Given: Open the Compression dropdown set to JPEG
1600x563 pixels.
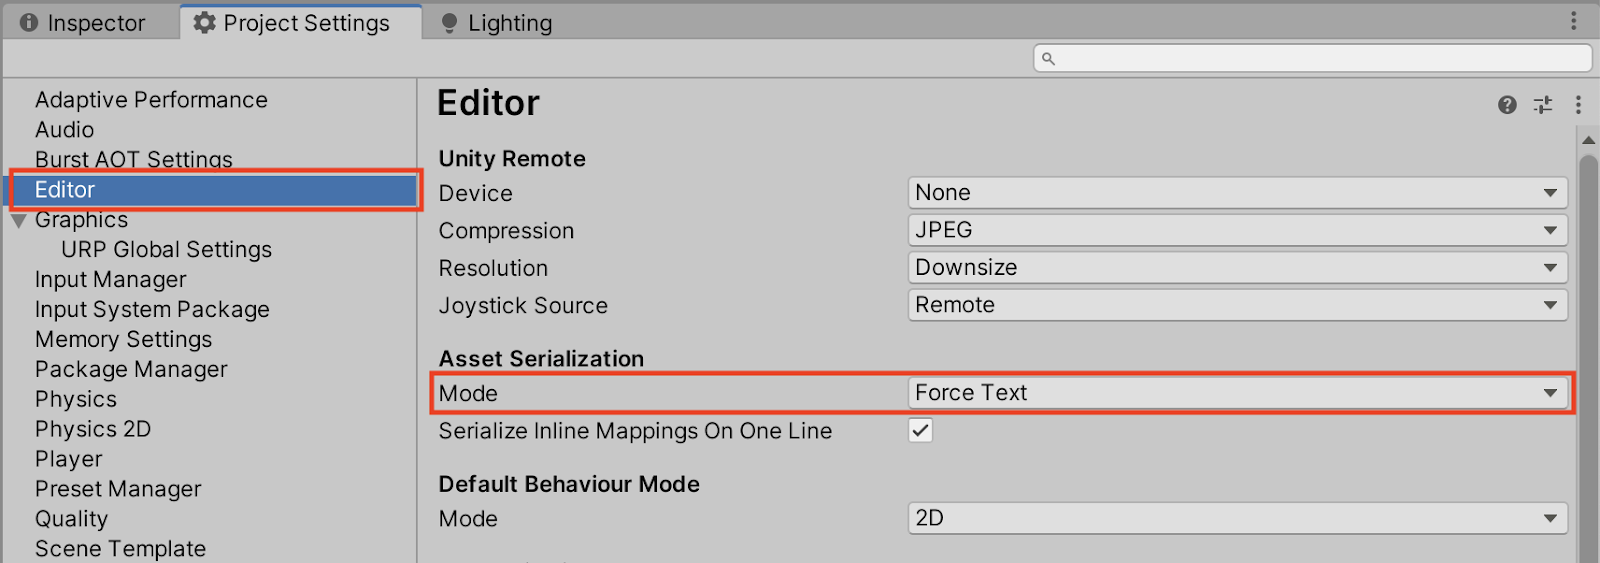Looking at the screenshot, I should pos(1237,230).
